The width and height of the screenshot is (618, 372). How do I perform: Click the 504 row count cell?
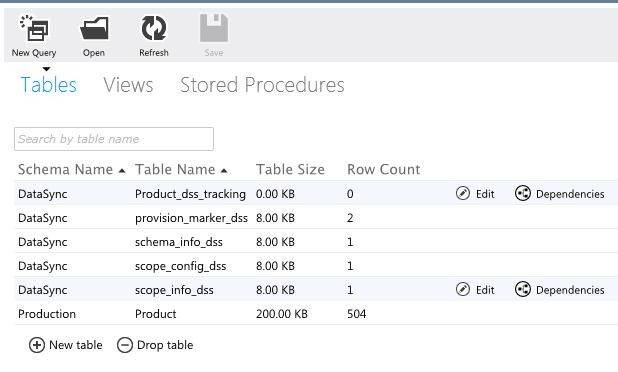(x=357, y=314)
